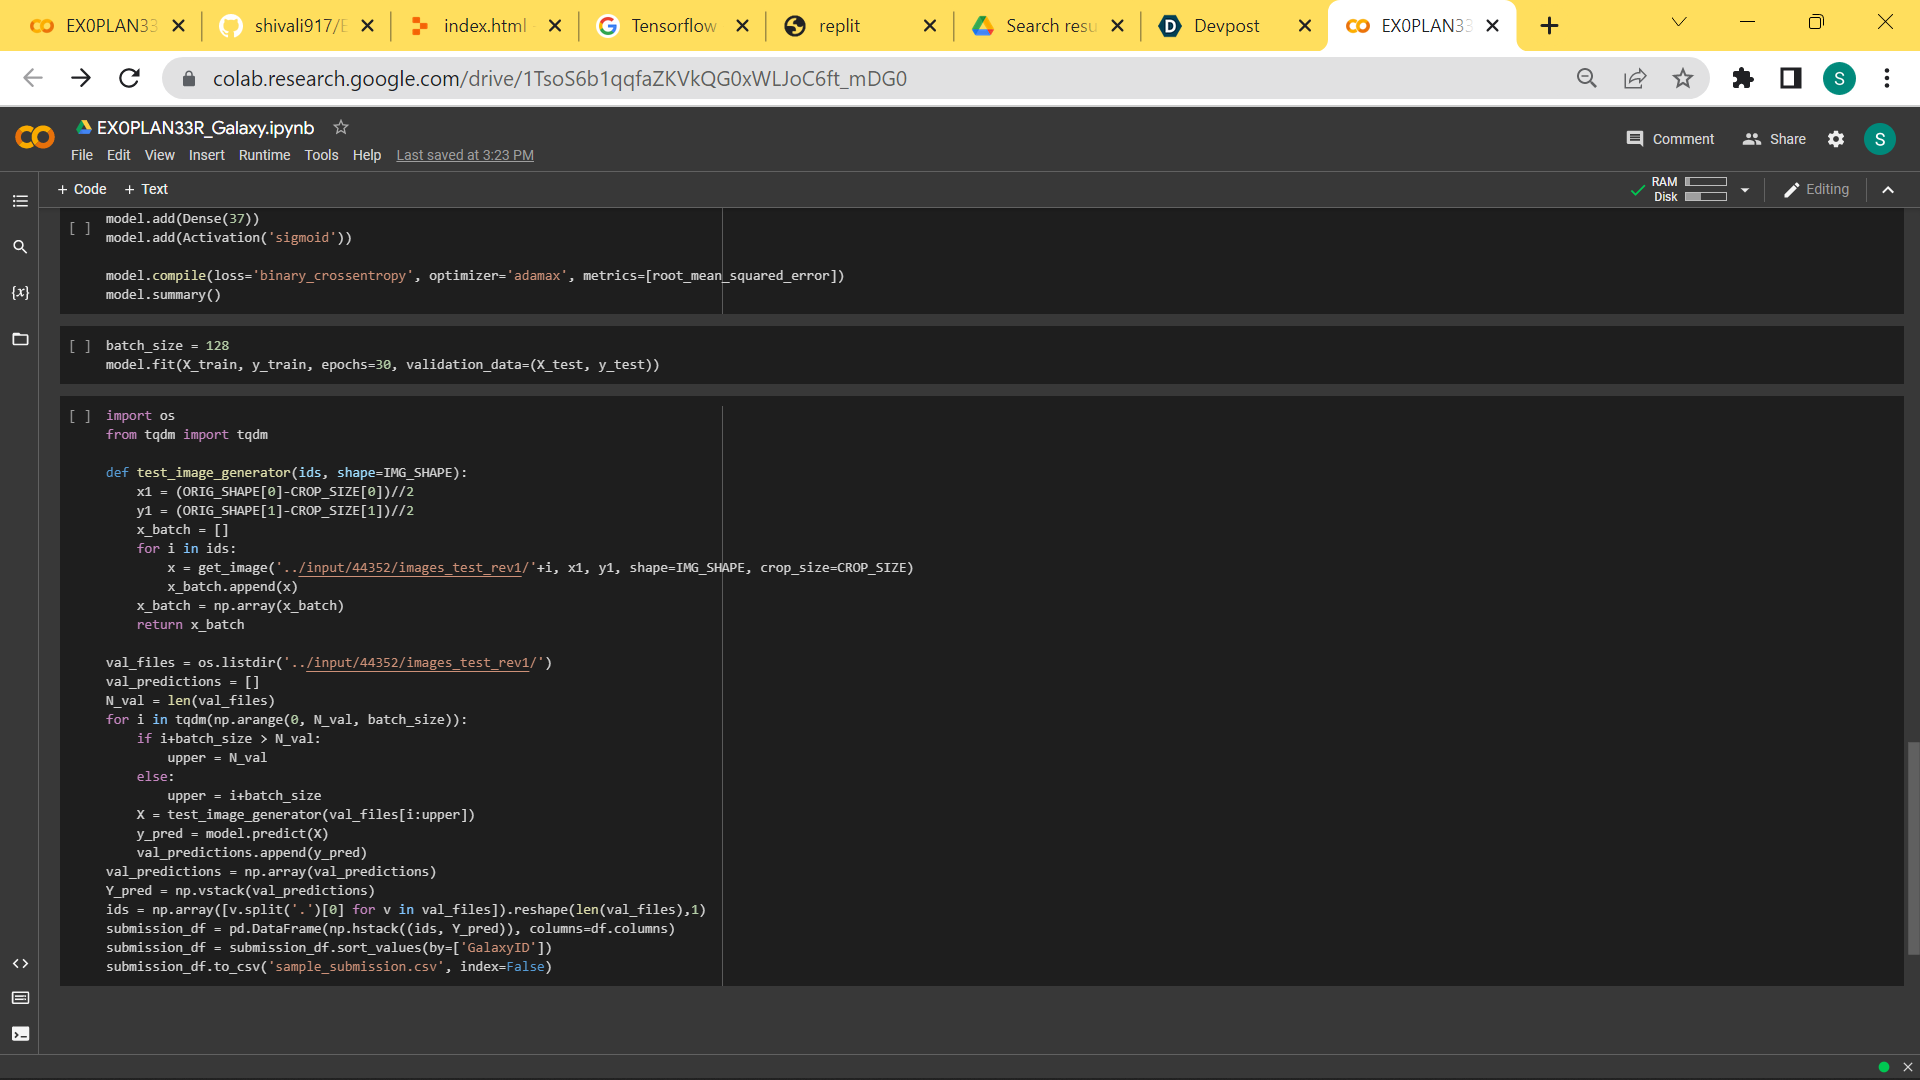Image resolution: width=1920 pixels, height=1080 pixels.
Task: Open the terminal icon in sidebar
Action: [x=20, y=1034]
